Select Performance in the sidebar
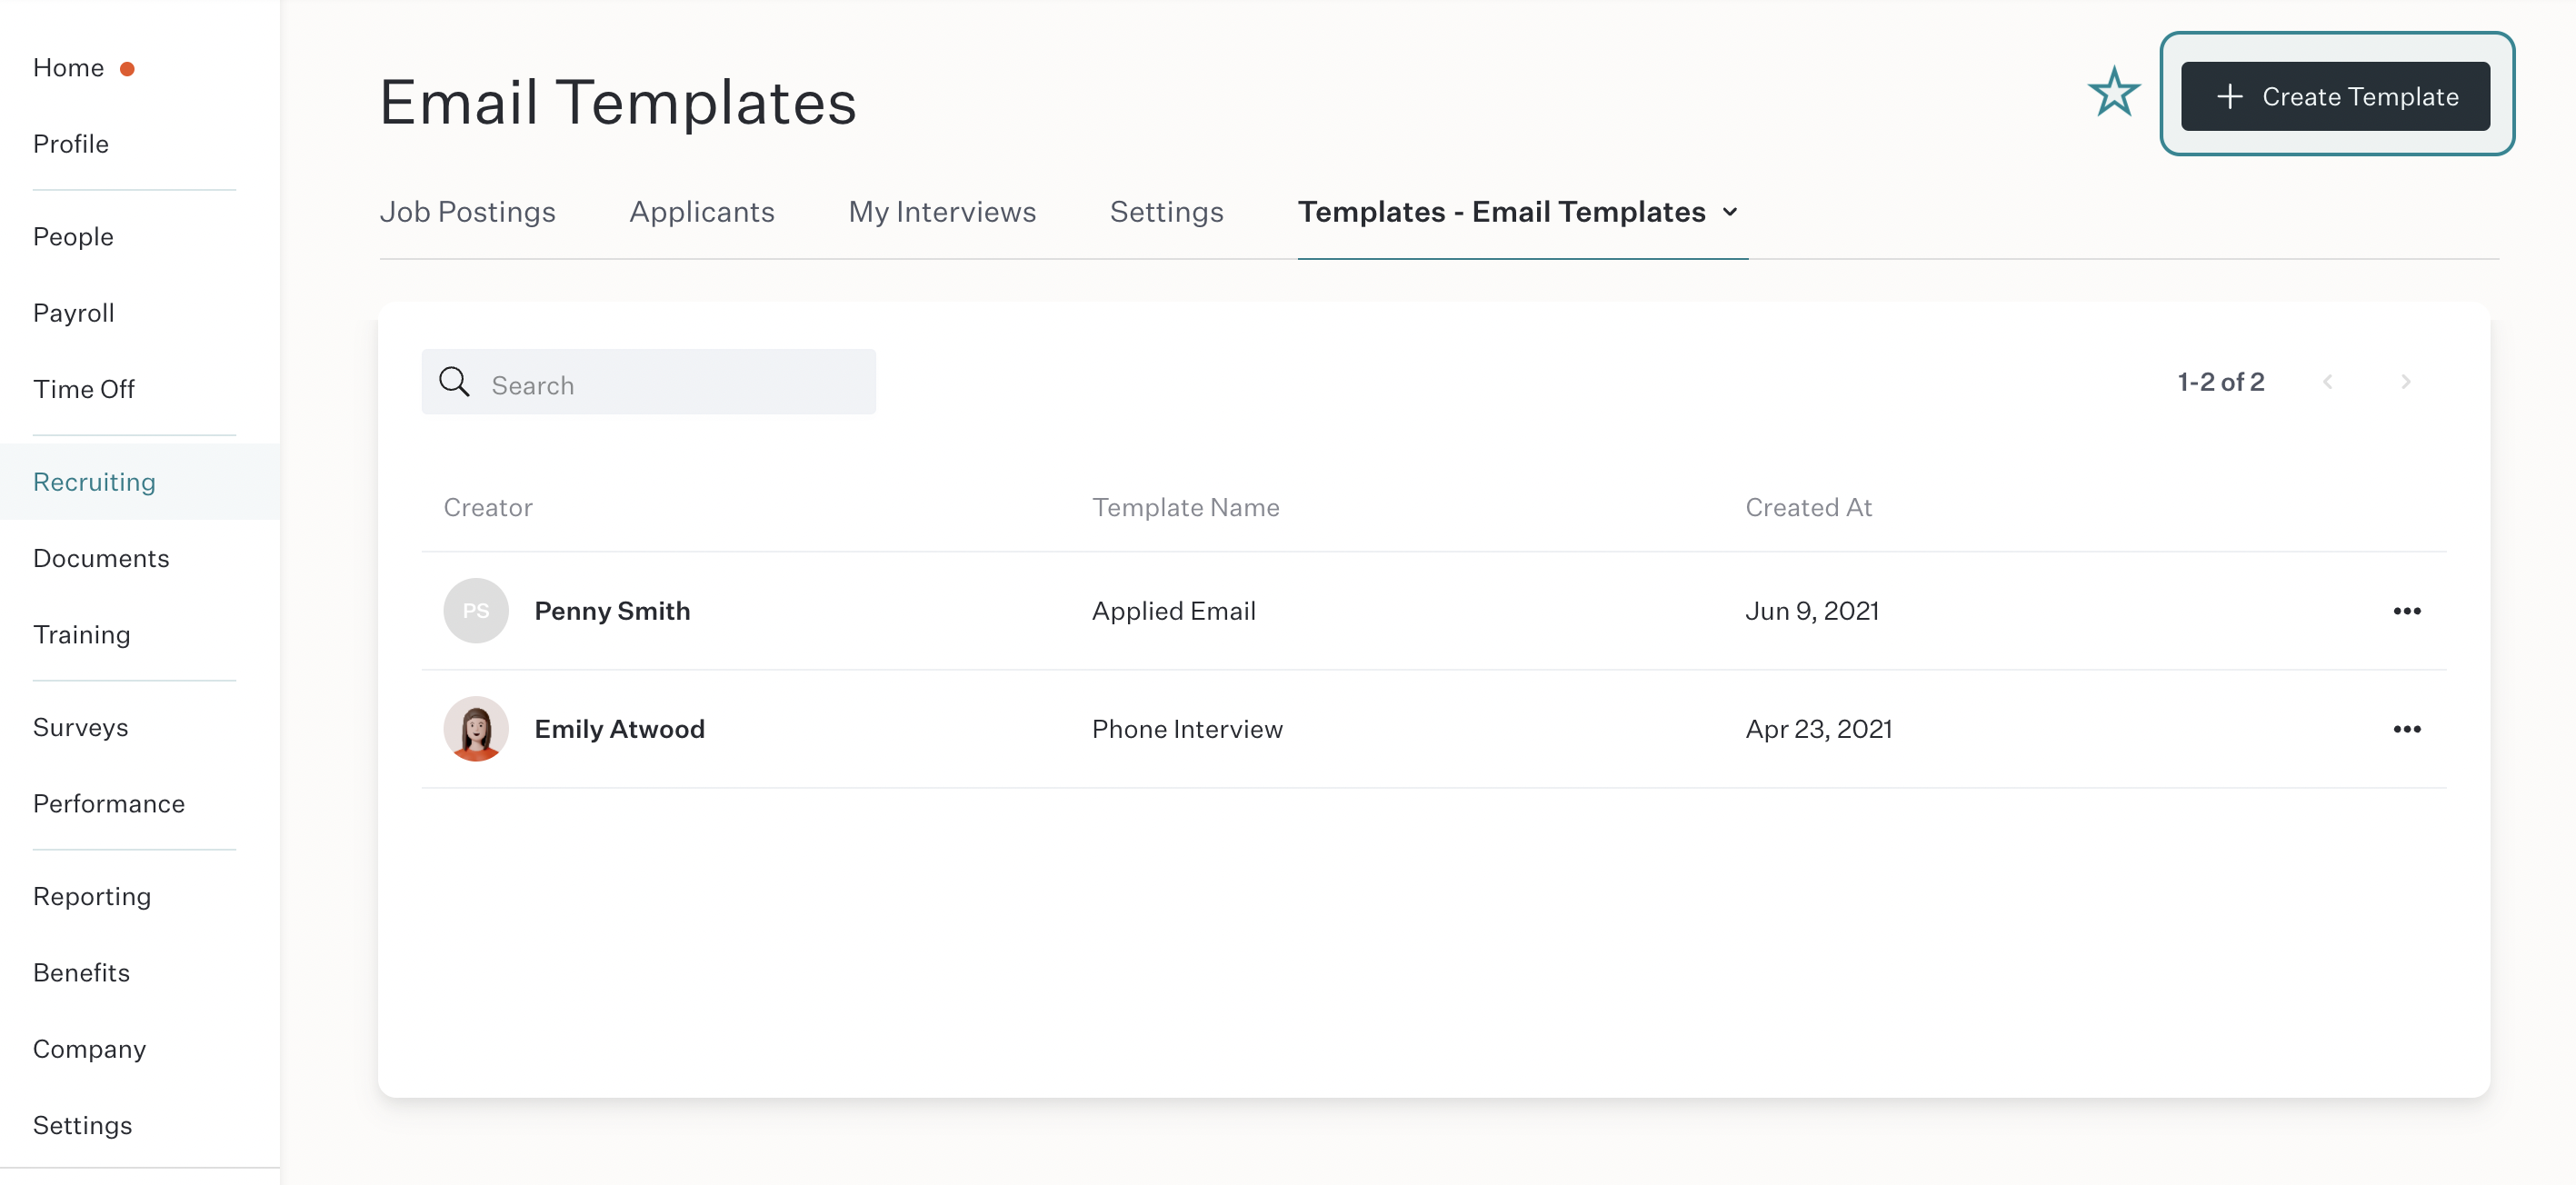 [109, 804]
